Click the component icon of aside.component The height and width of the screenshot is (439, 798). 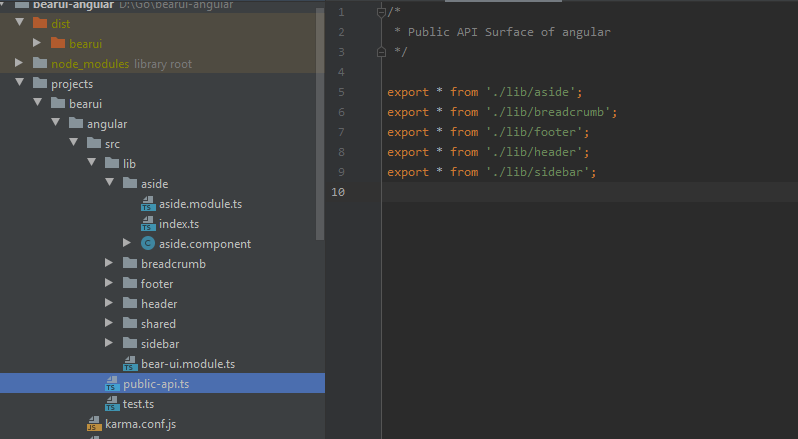[x=148, y=243]
